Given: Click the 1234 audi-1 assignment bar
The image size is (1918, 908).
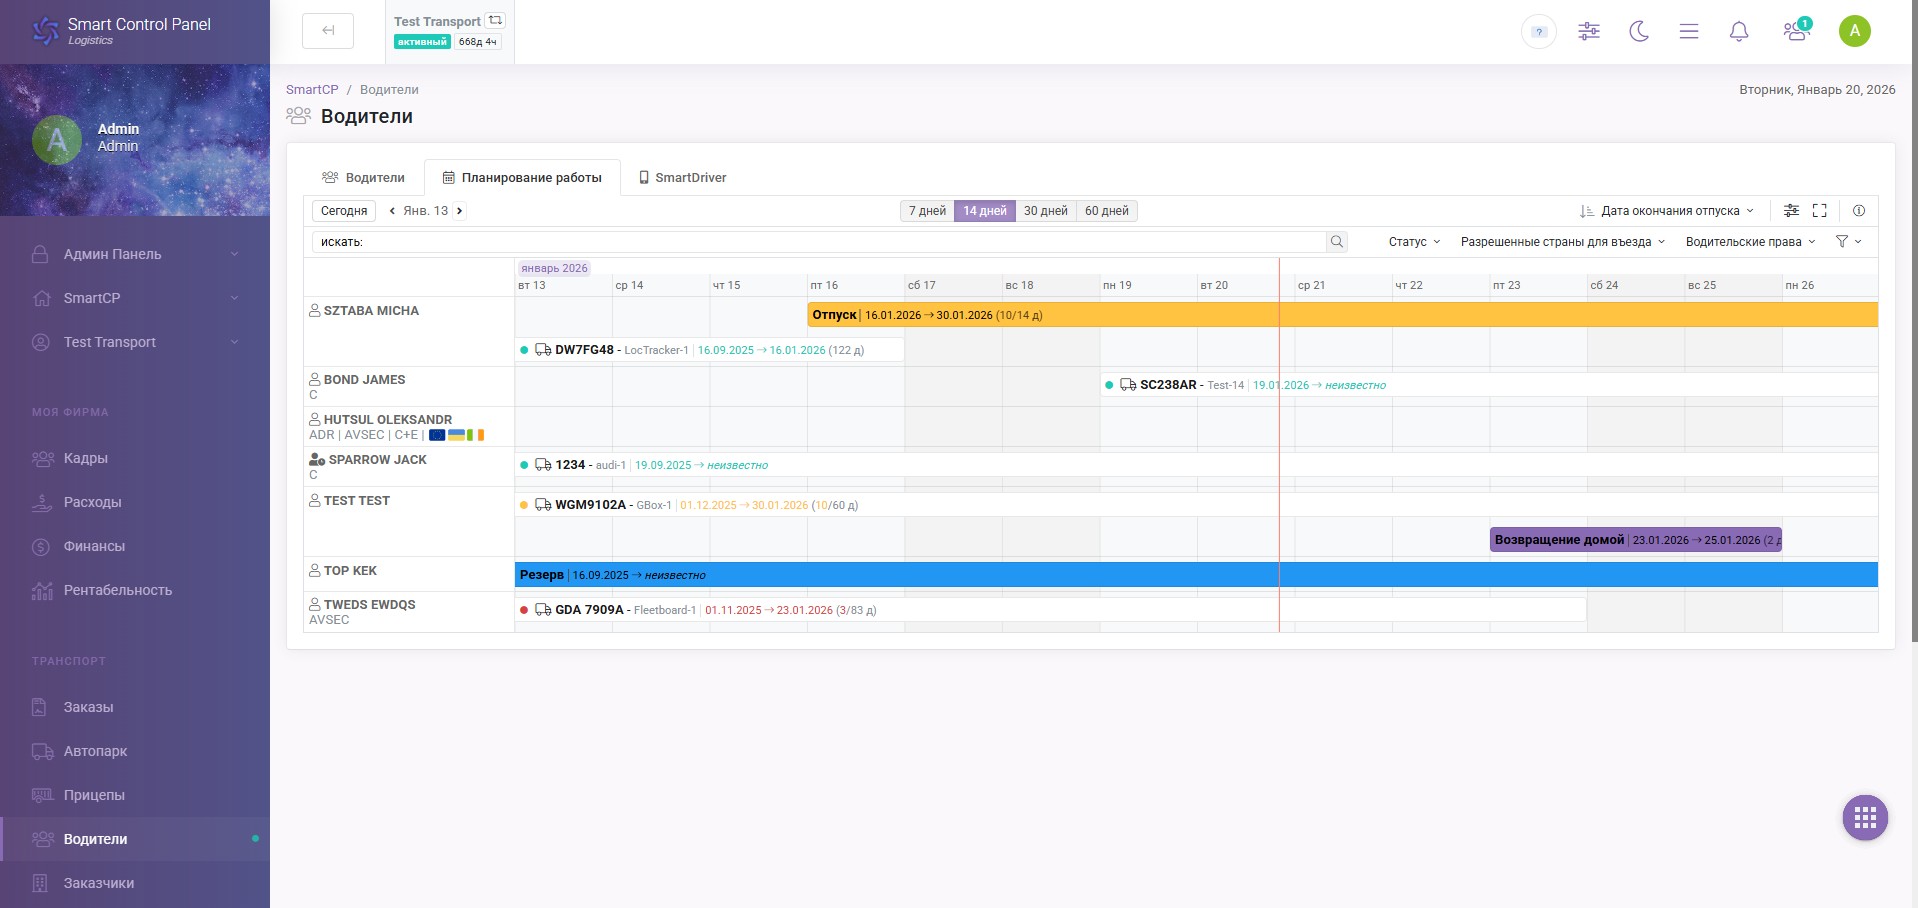Looking at the screenshot, I should 1196,465.
